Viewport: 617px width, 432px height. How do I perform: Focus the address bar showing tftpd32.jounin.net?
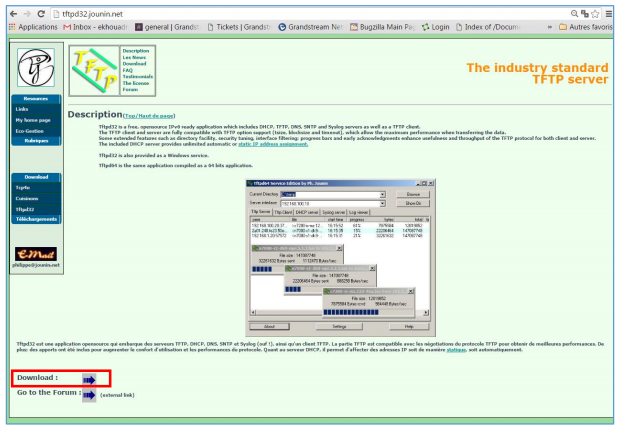tap(311, 14)
